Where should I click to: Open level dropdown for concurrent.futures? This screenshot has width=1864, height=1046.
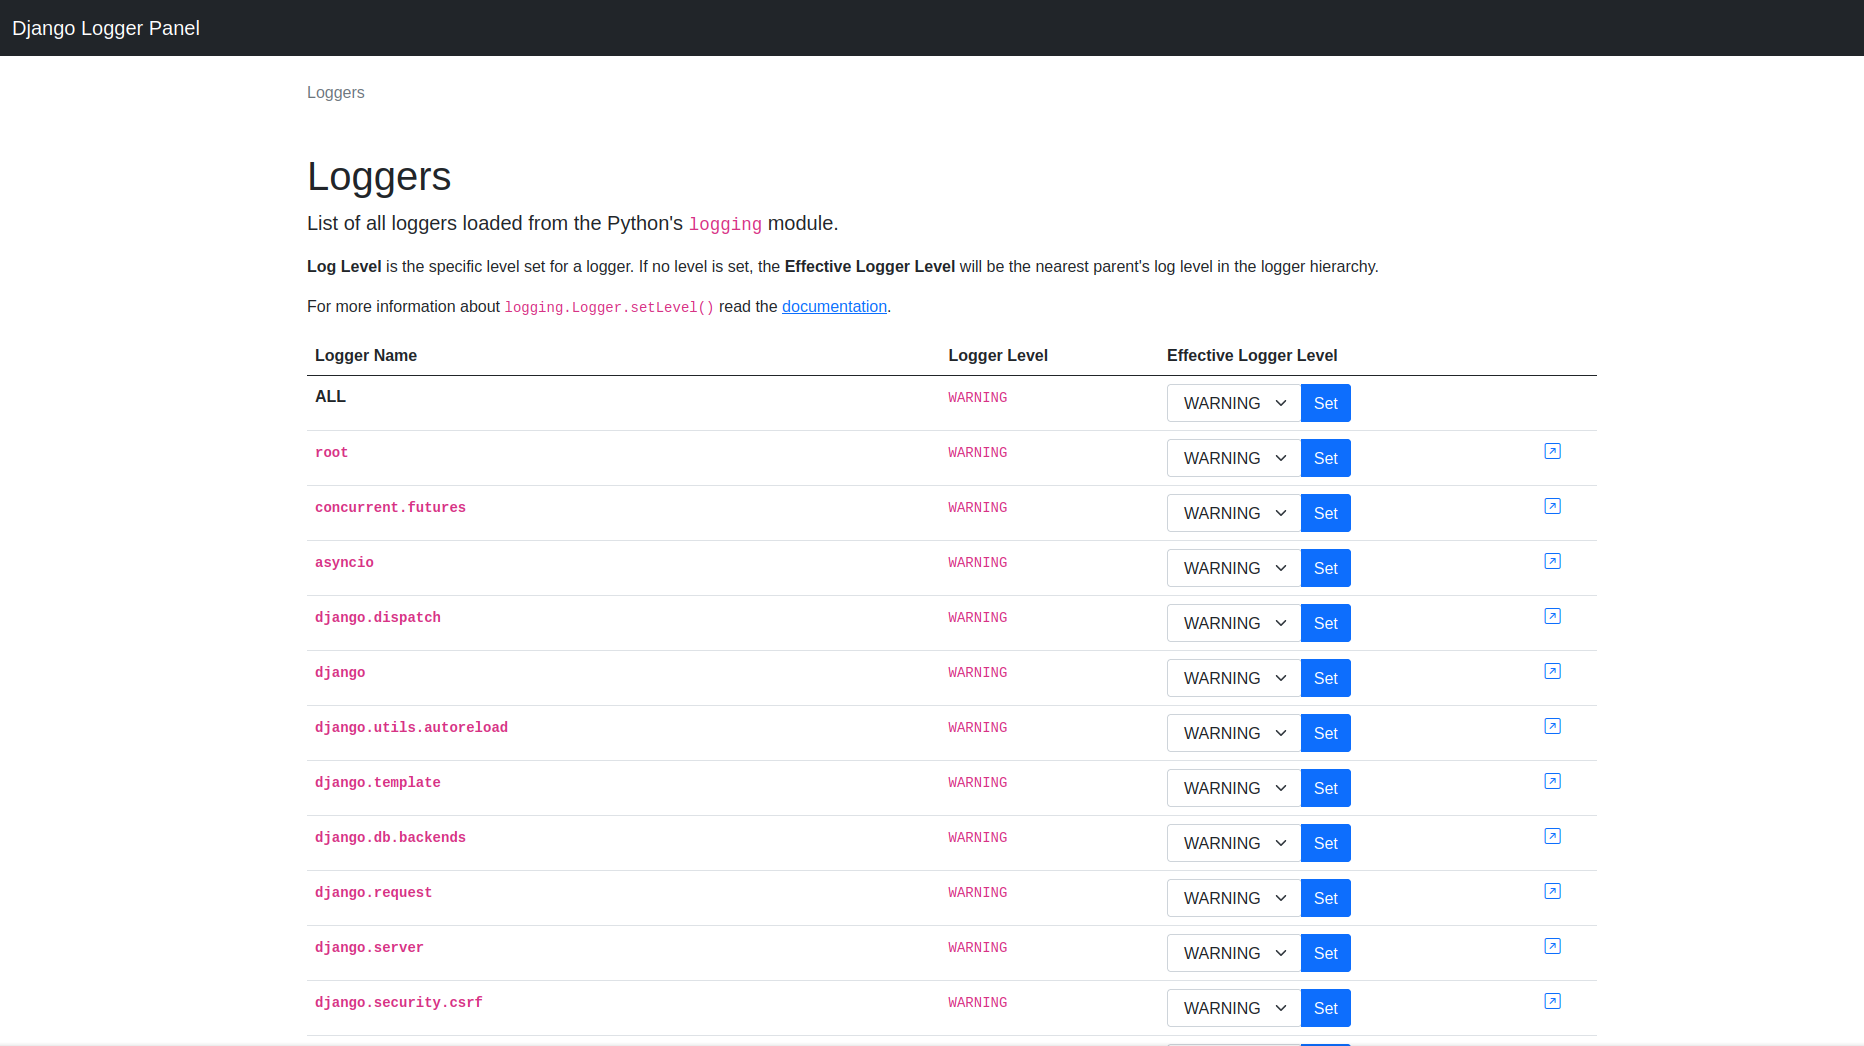1234,513
